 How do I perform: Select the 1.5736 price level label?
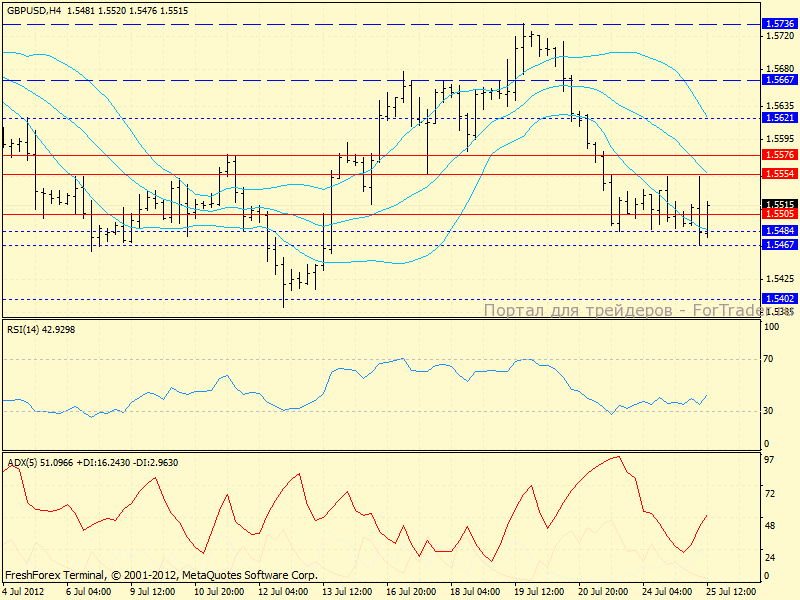tap(778, 23)
